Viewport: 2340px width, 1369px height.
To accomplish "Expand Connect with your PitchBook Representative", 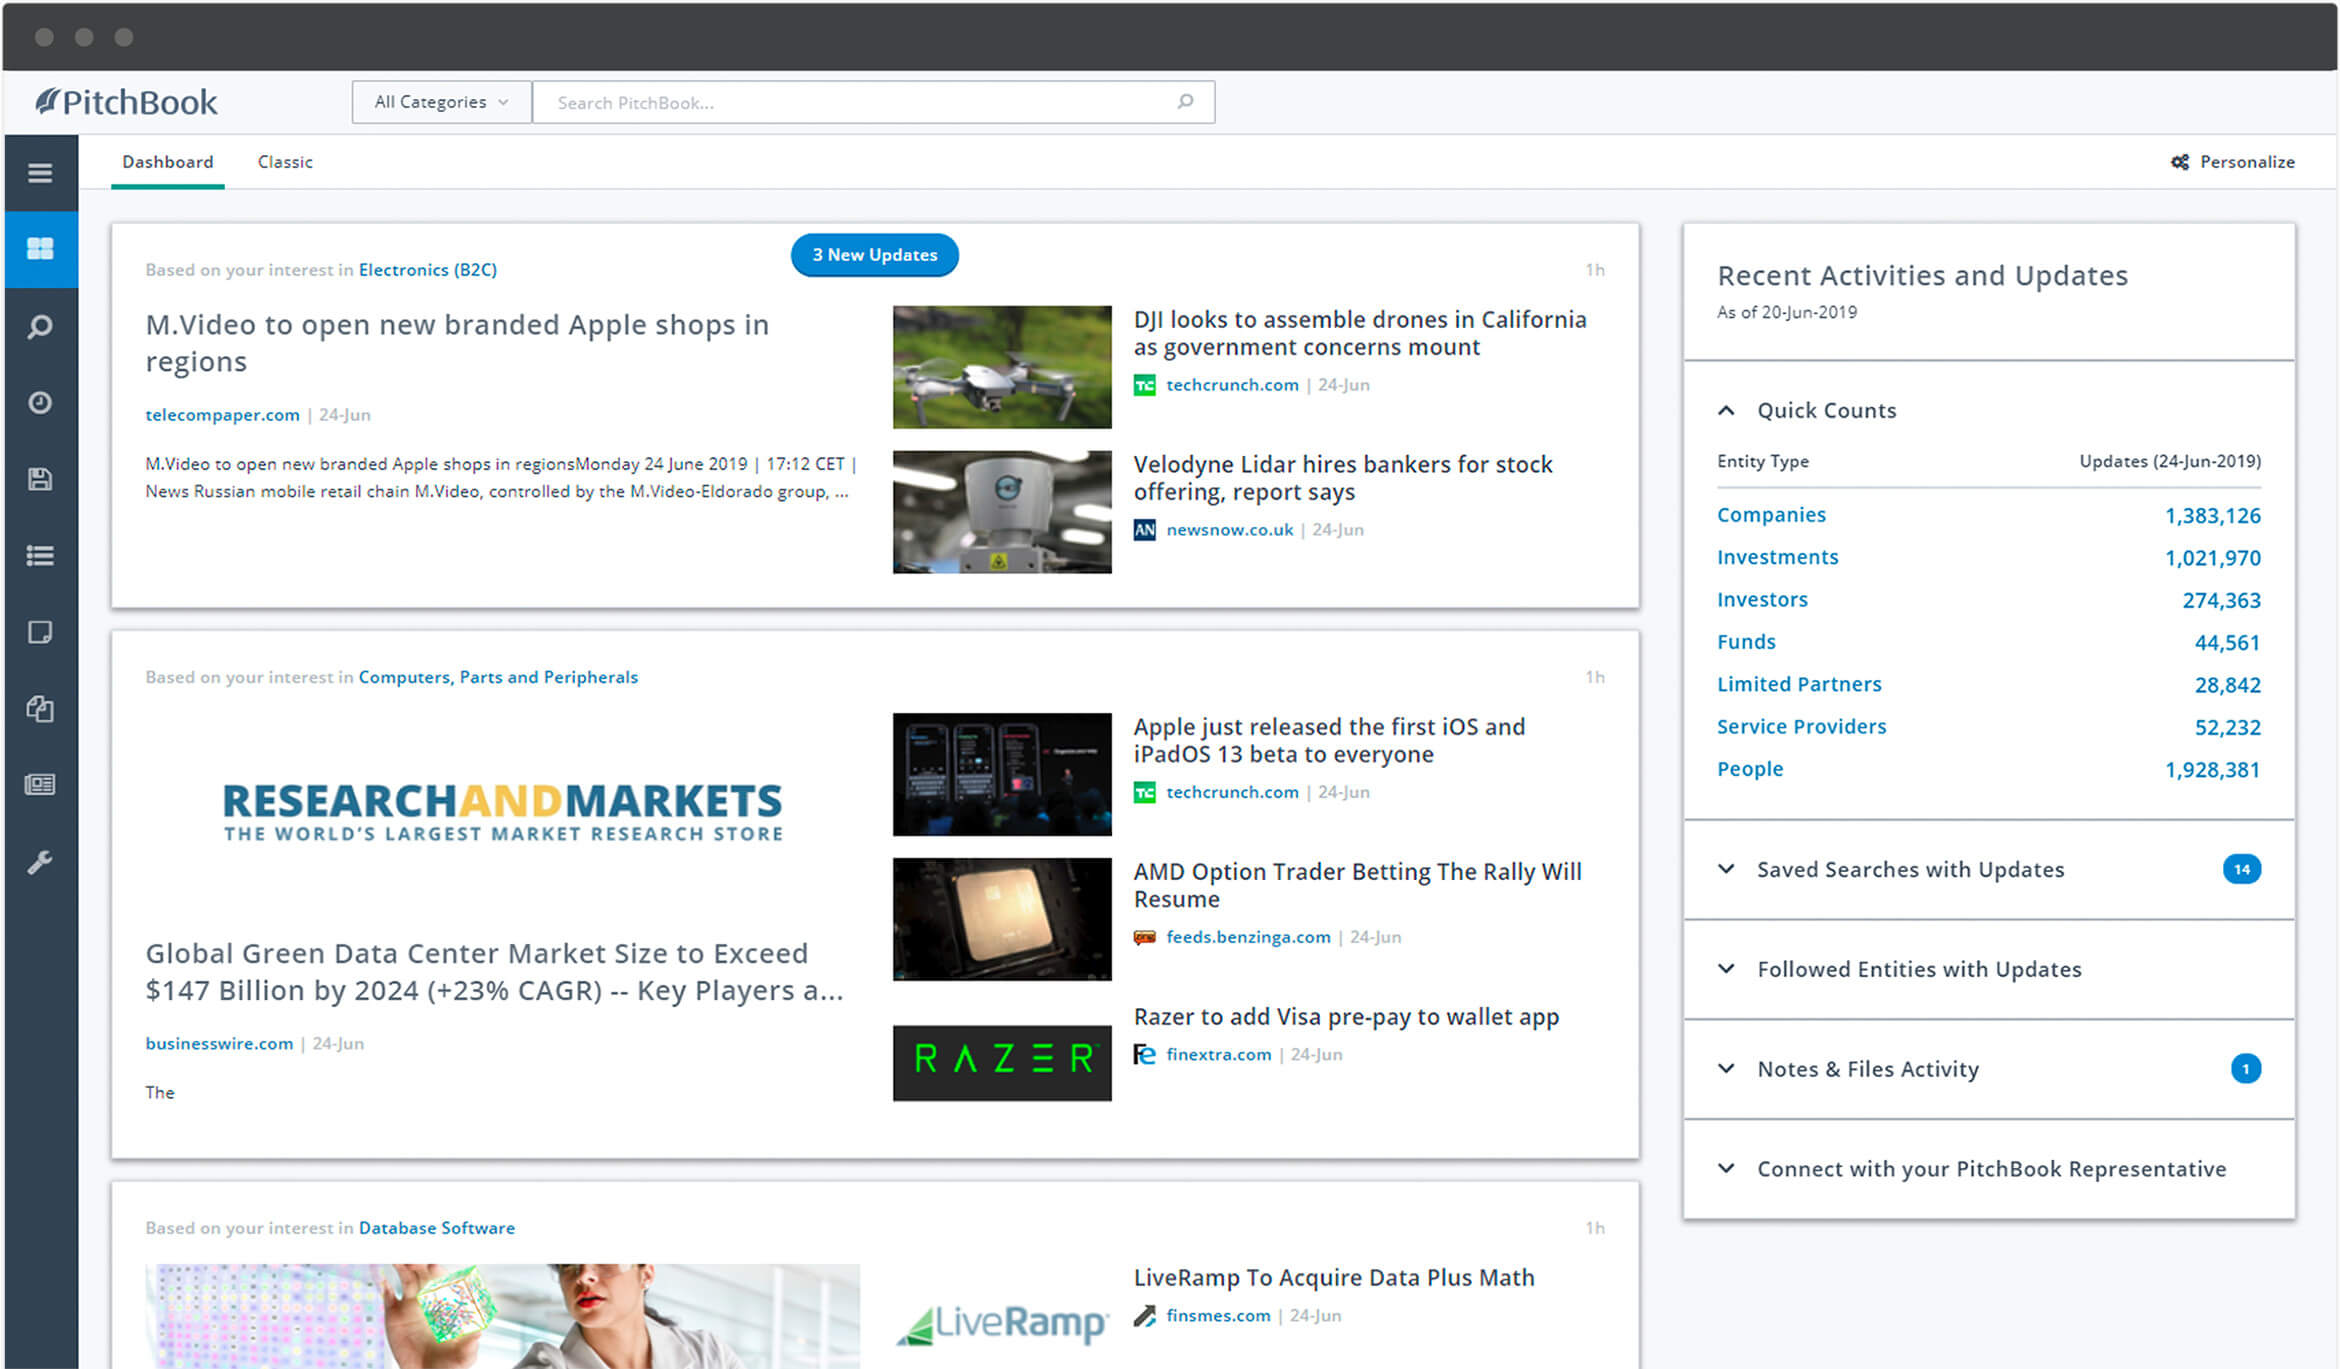I will click(x=1726, y=1168).
